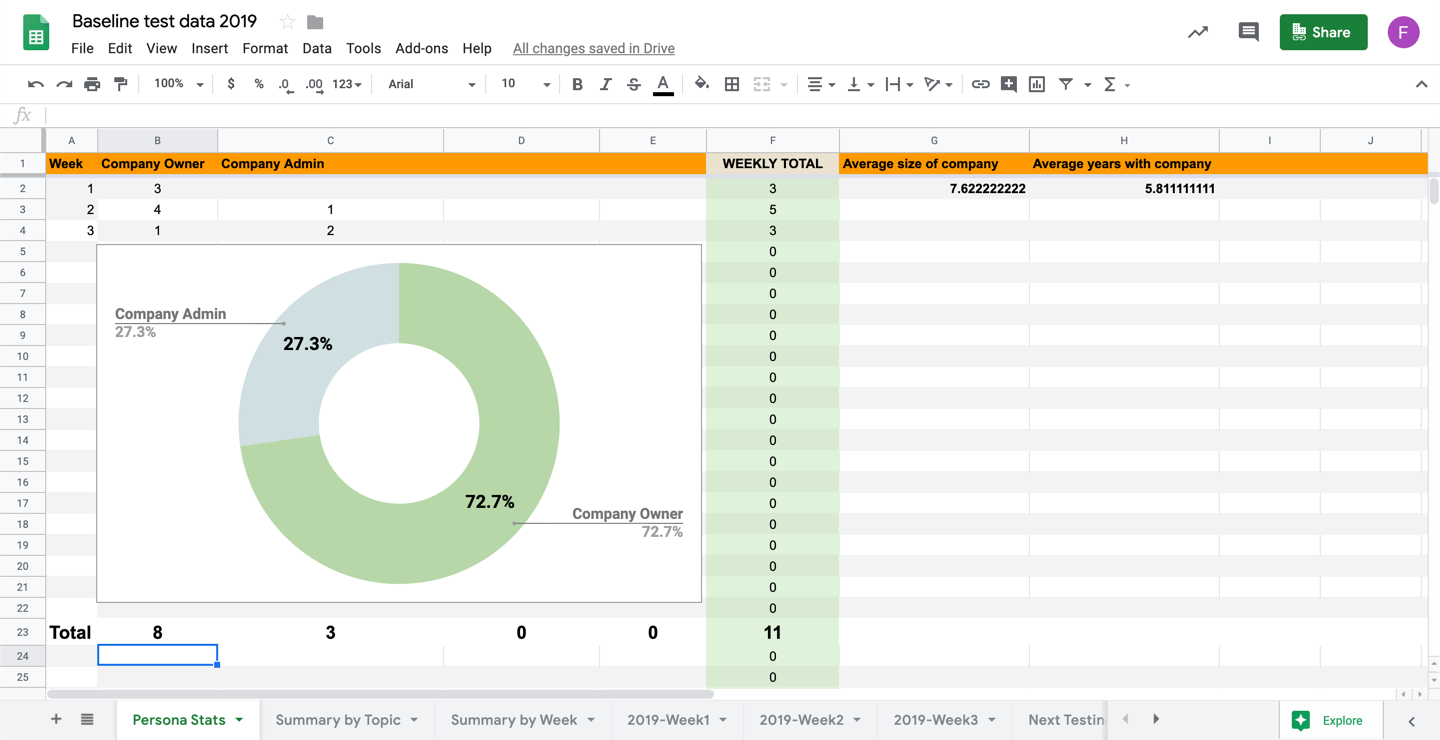Open the Add-ons menu
This screenshot has height=740, width=1440.
click(x=421, y=48)
